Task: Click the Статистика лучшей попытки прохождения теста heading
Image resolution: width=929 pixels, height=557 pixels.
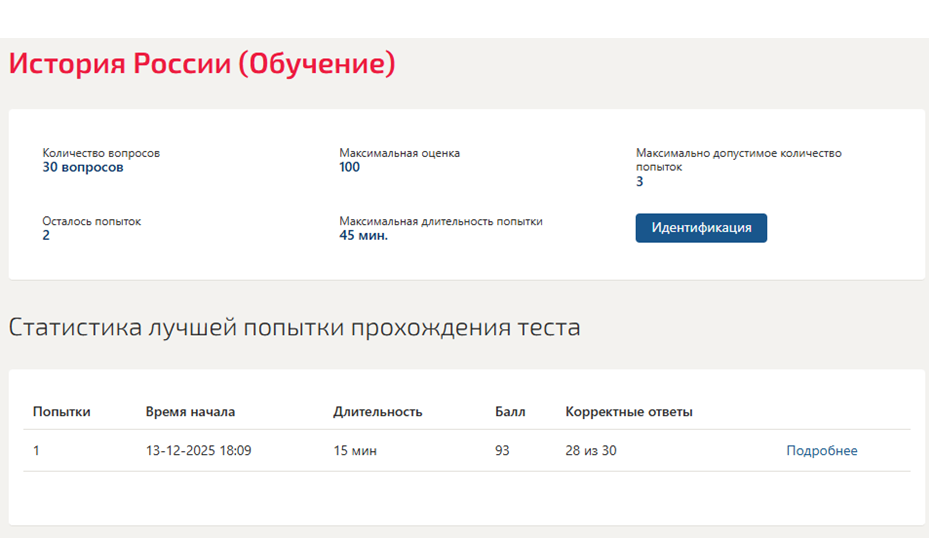Action: click(x=294, y=327)
